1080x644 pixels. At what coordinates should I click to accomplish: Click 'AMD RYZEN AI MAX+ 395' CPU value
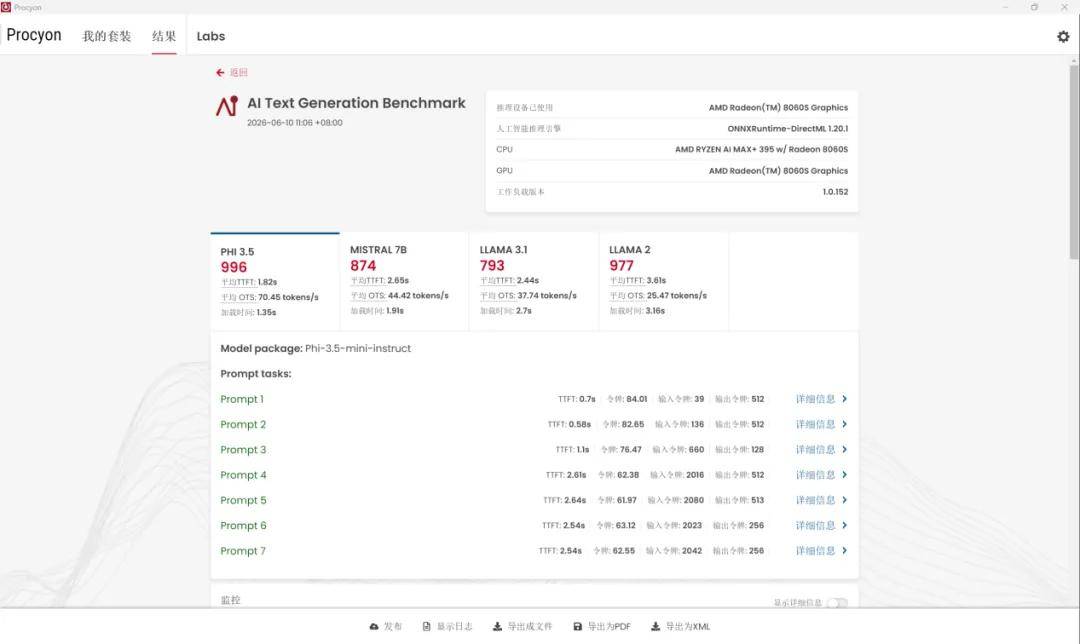pos(762,149)
